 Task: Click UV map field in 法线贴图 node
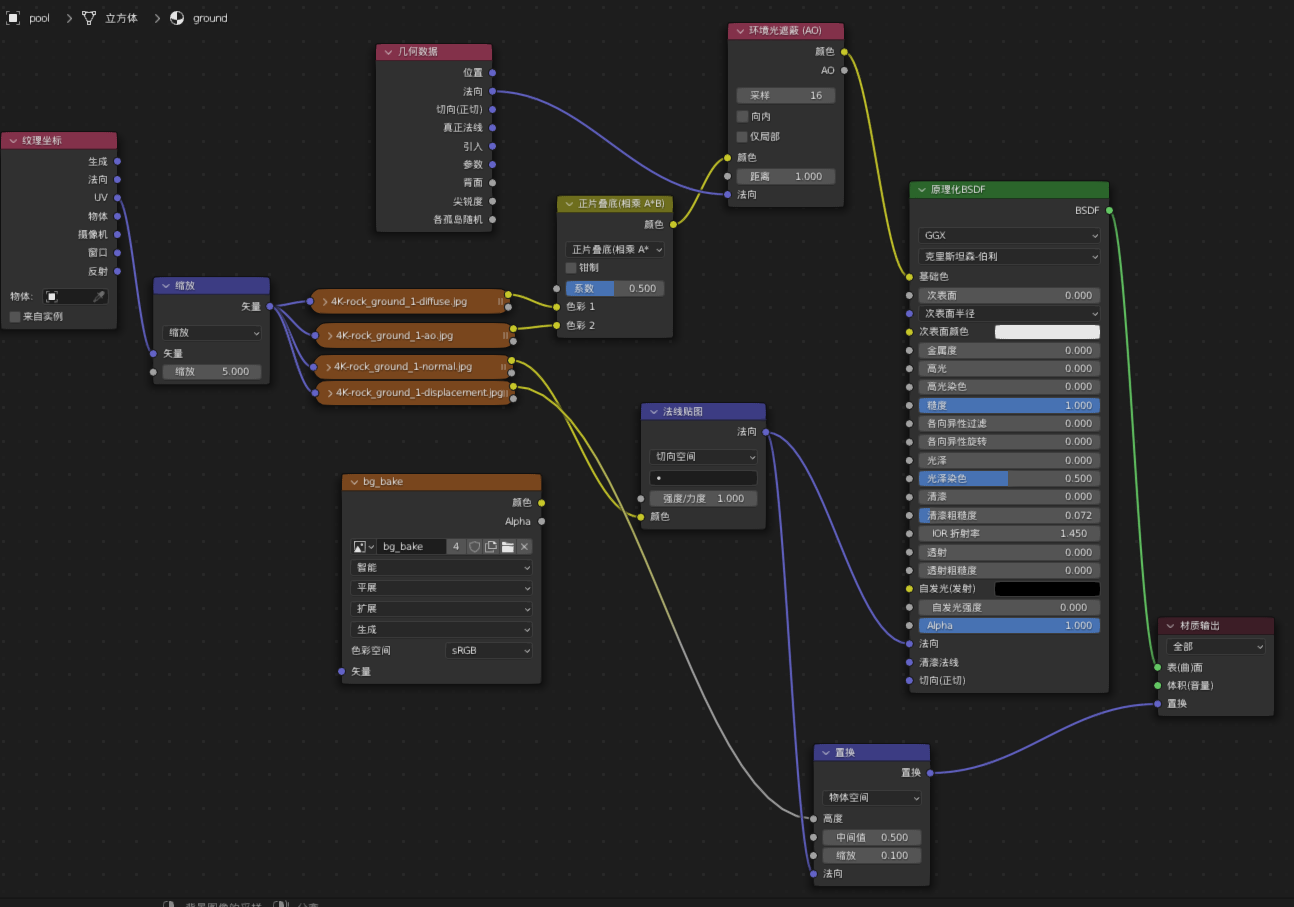[703, 478]
